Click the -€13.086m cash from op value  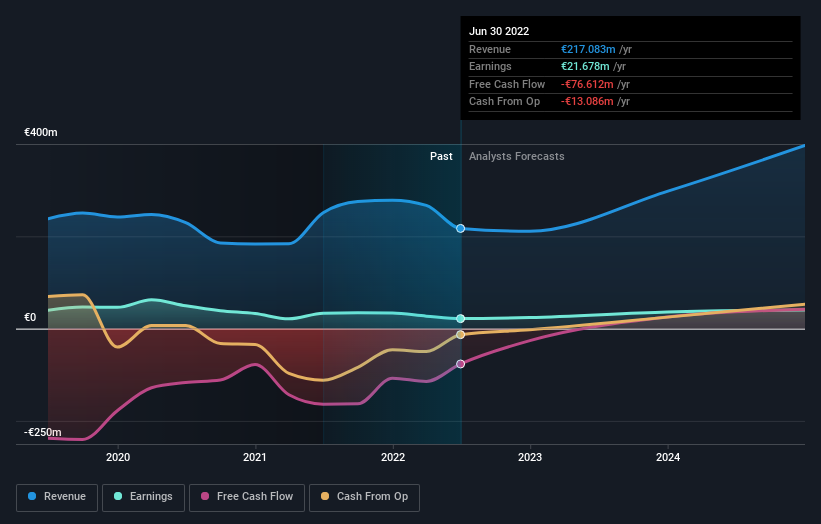pos(587,102)
